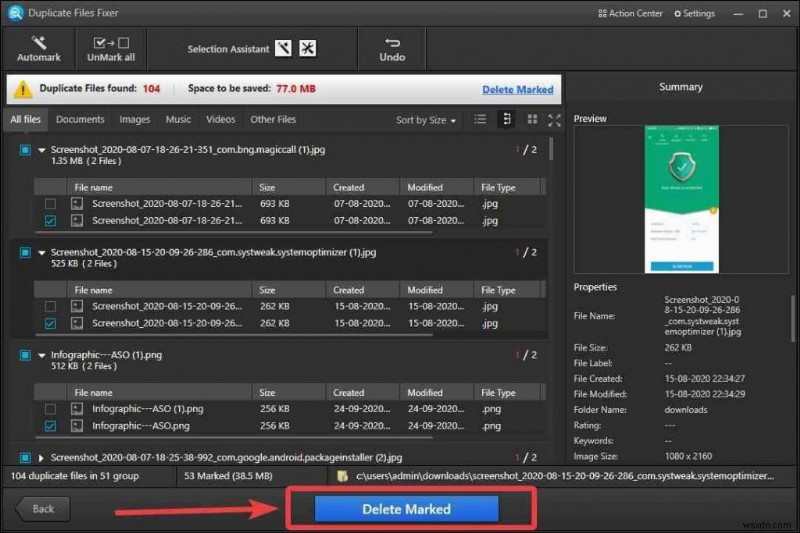Viewport: 800px width, 533px height.
Task: Expand results to full-screen view icon
Action: click(555, 120)
